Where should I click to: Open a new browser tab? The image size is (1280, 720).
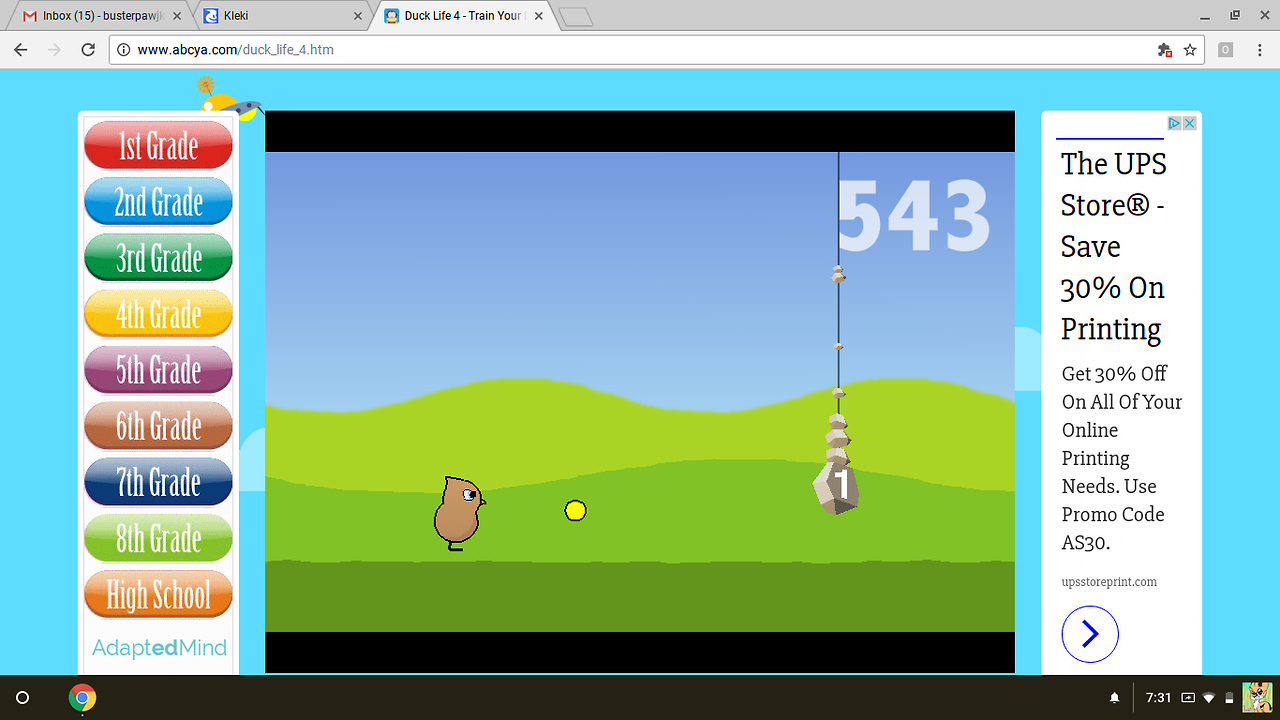(576, 17)
